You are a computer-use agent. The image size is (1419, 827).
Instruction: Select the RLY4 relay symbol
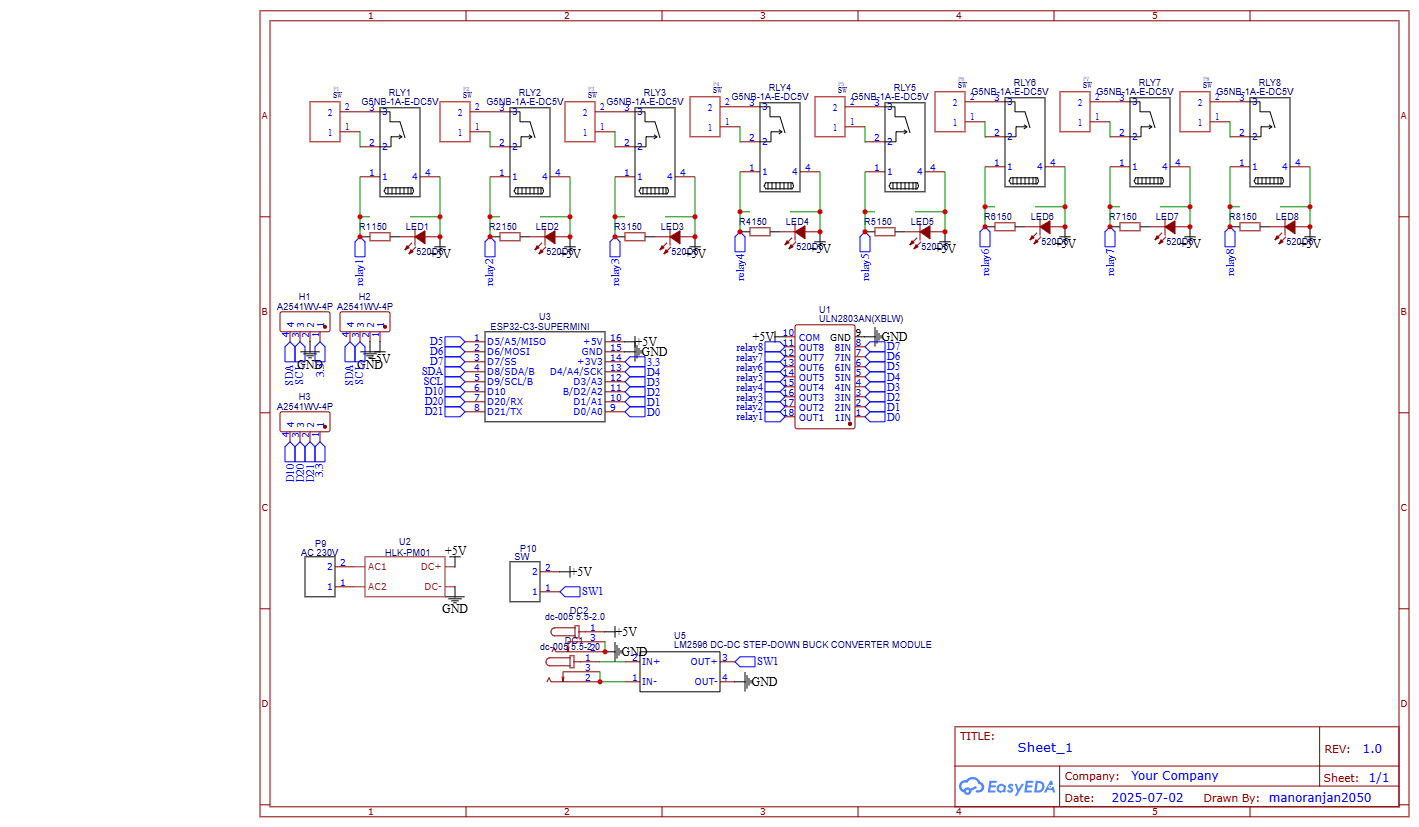tap(780, 147)
